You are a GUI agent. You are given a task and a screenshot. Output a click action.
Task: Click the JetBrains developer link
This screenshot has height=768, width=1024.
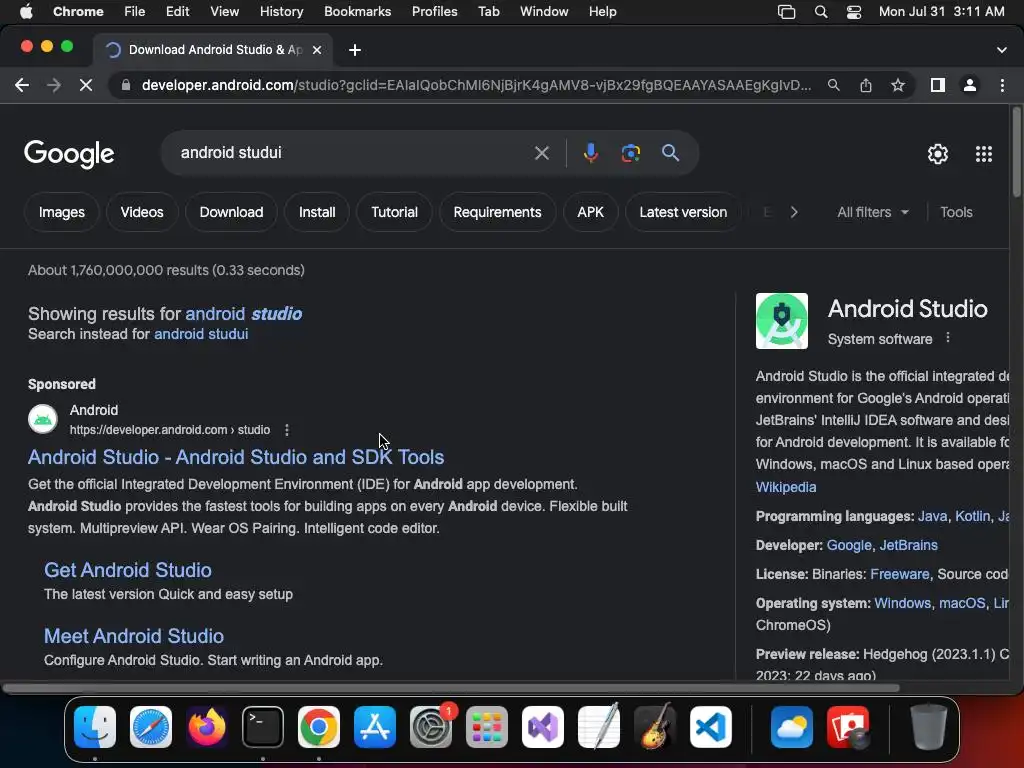tap(908, 545)
